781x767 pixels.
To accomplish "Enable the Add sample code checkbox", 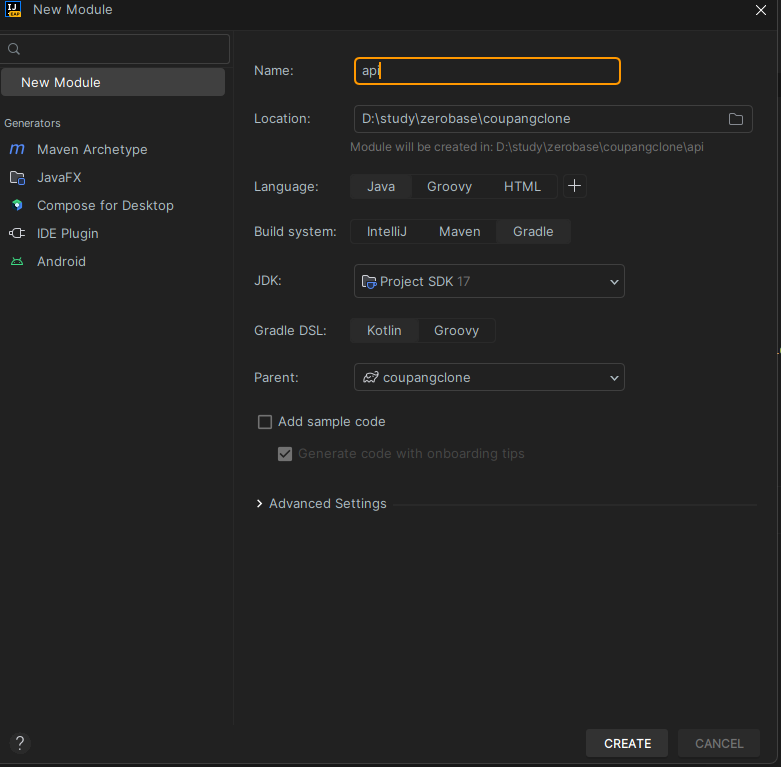I will point(265,422).
